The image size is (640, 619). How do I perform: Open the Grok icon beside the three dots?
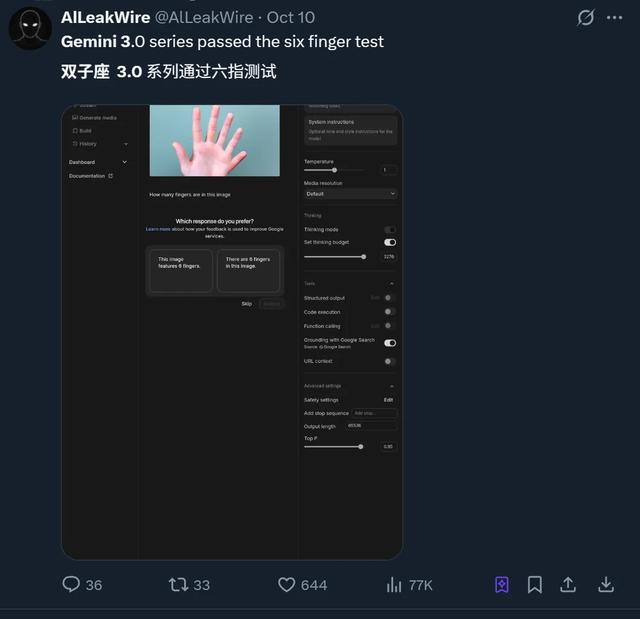(586, 18)
